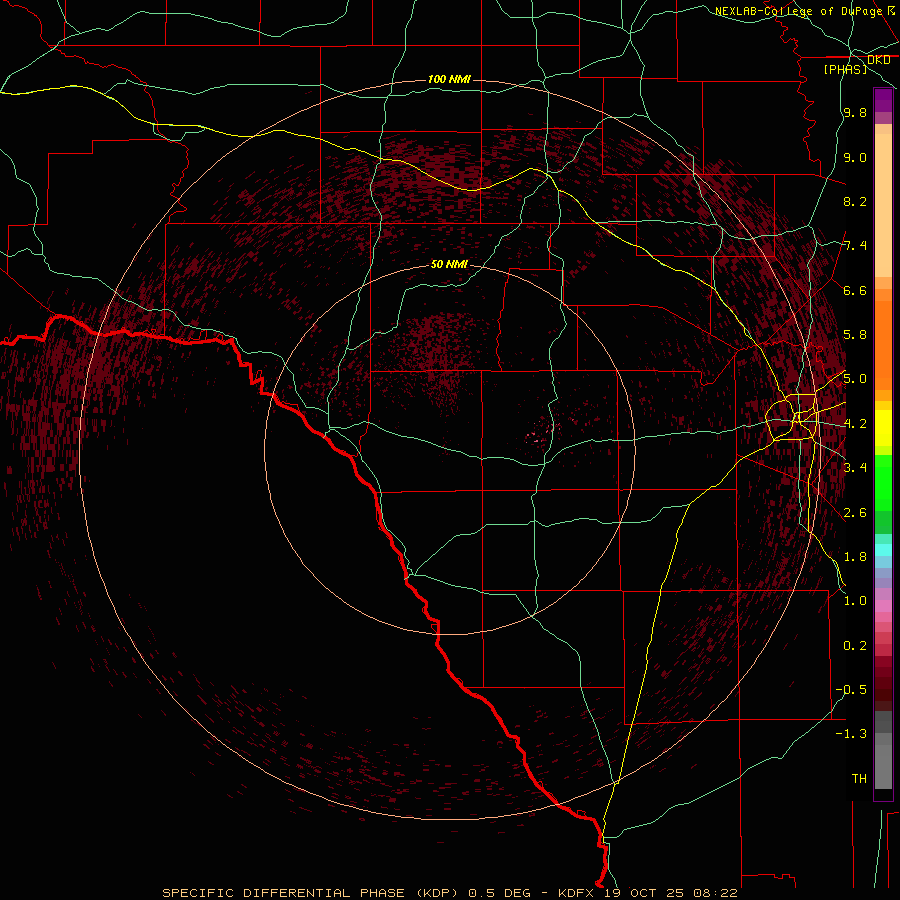The height and width of the screenshot is (900, 900).
Task: Select the yellow color bar segment
Action: (x=883, y=428)
